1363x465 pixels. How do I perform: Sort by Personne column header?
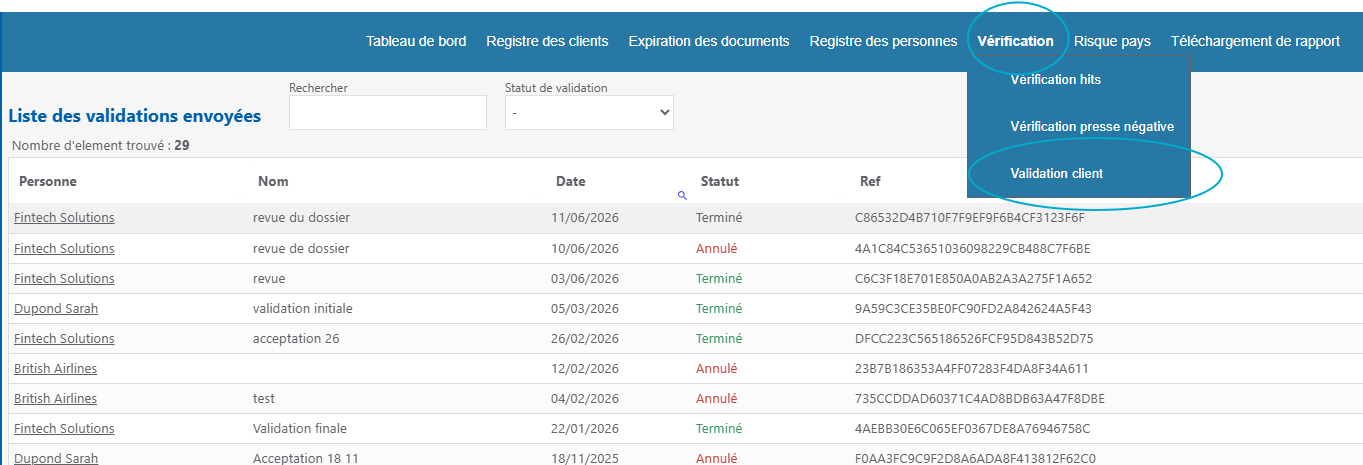[x=48, y=181]
